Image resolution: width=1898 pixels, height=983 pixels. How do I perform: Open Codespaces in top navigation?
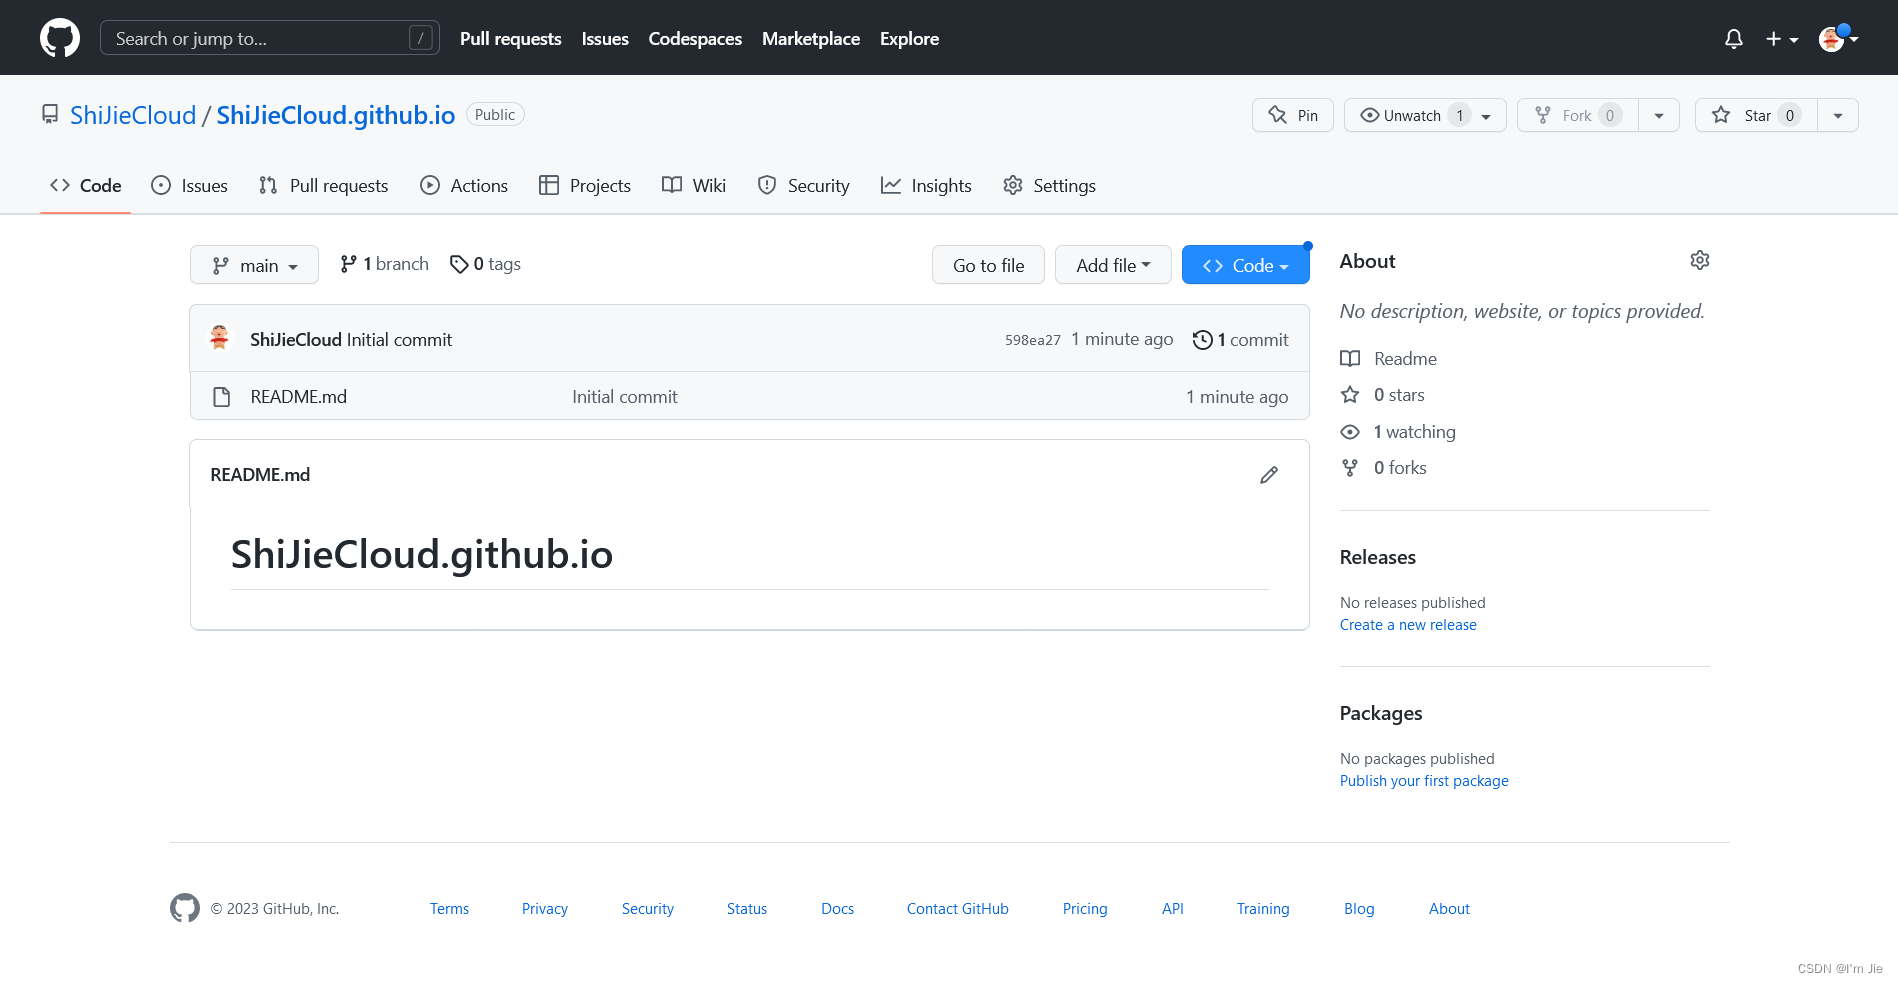coord(695,39)
